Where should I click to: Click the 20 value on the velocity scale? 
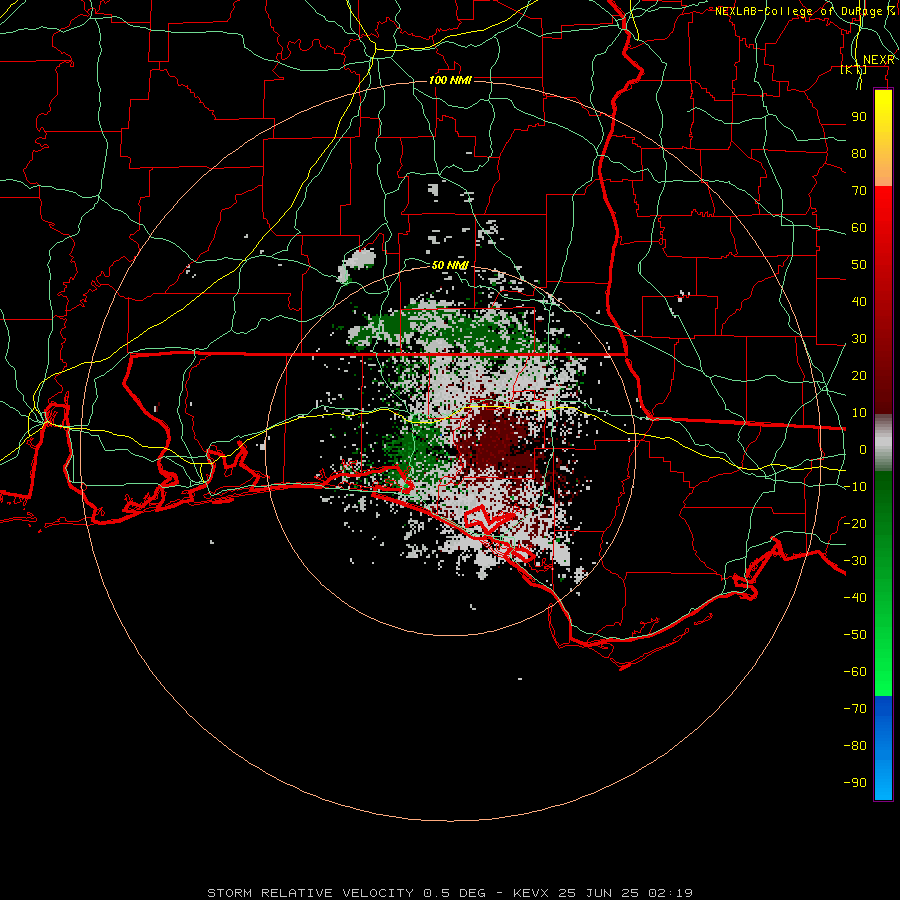click(859, 376)
